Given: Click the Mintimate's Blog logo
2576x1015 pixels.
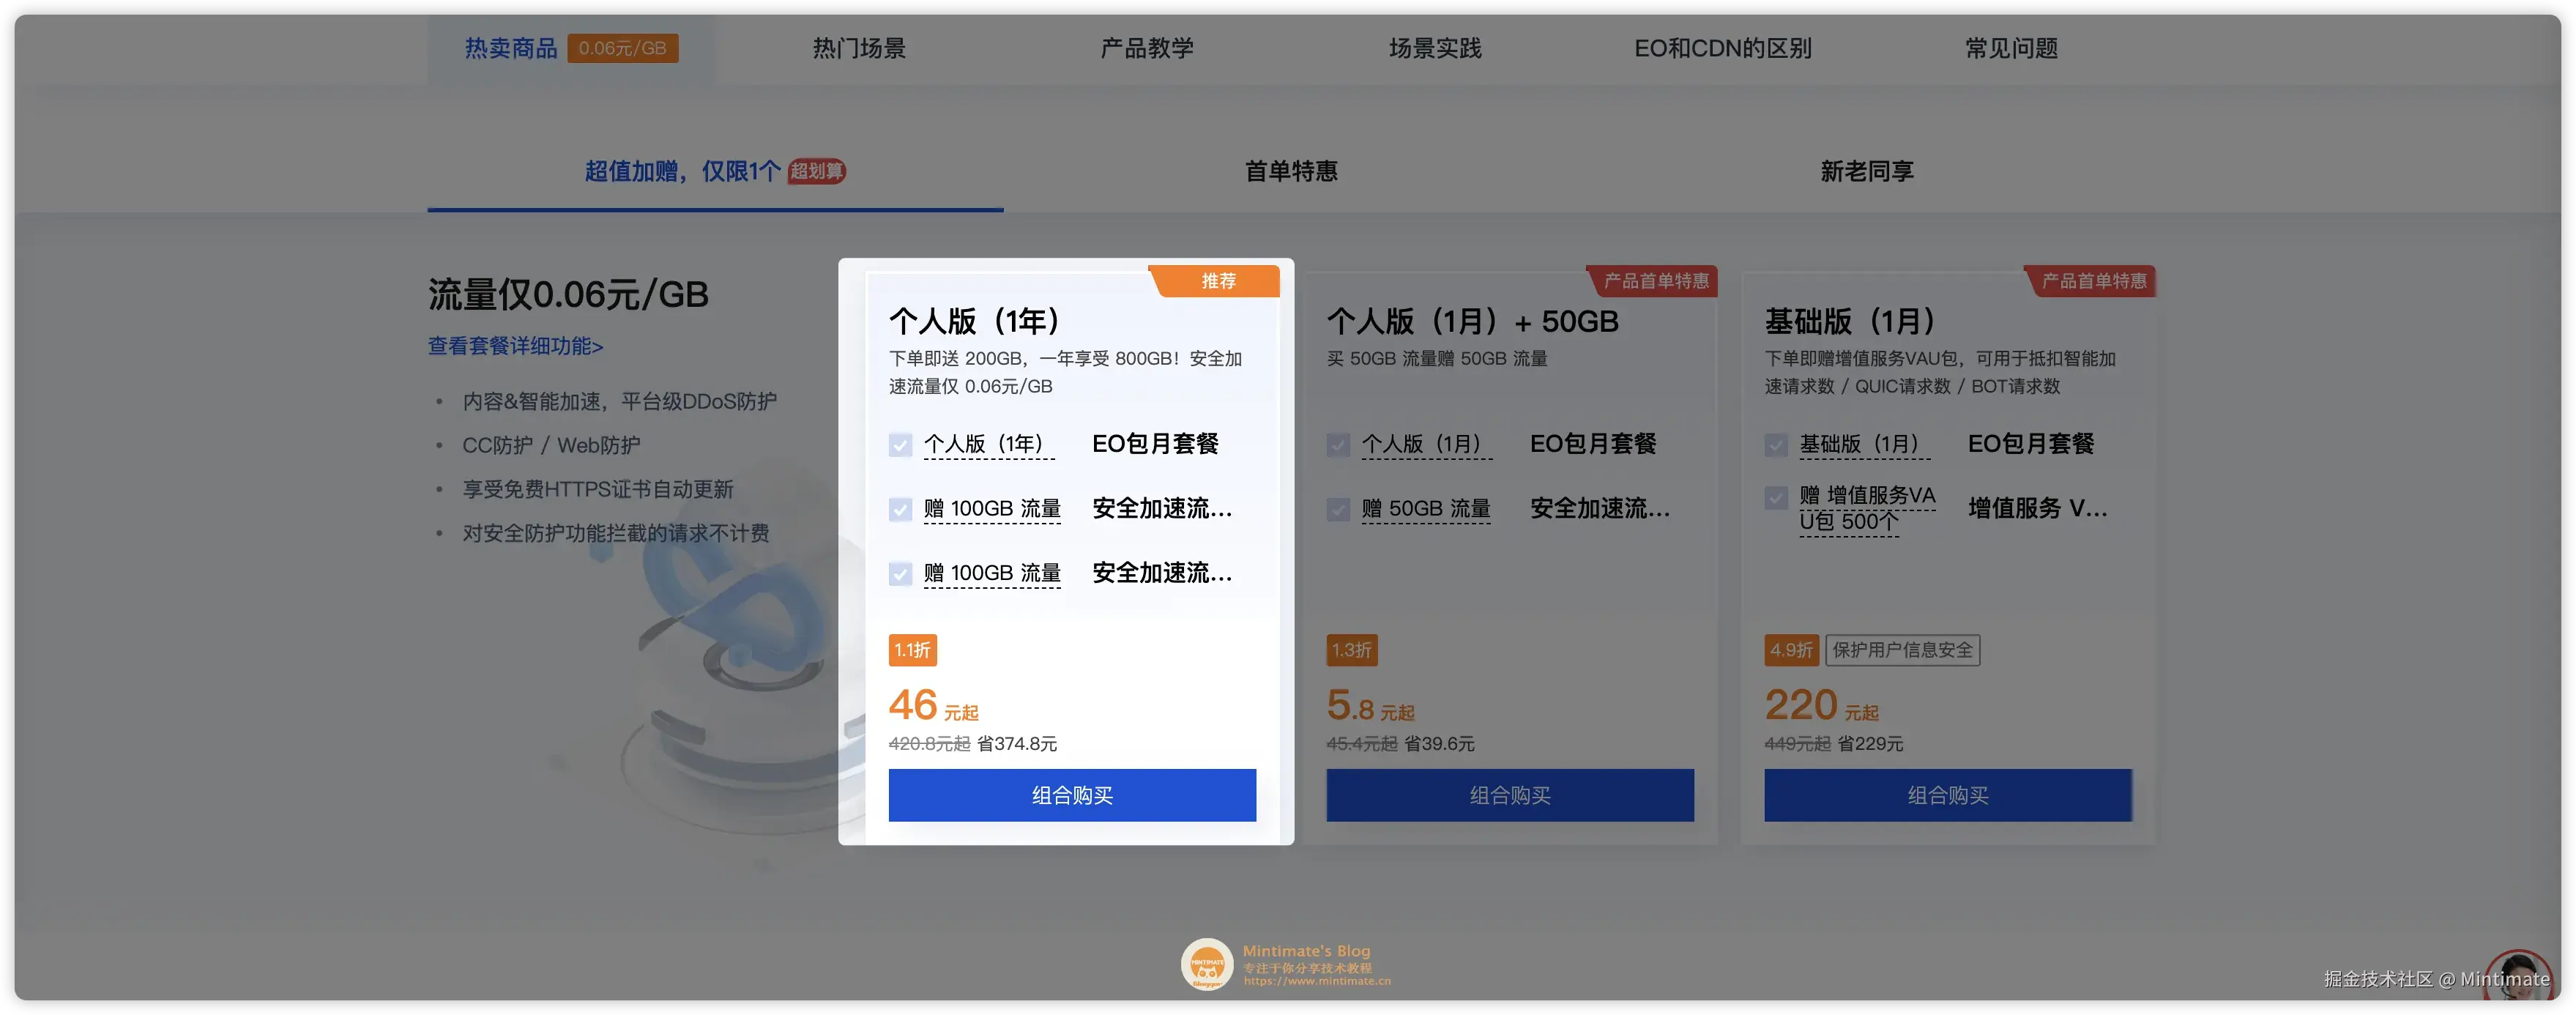Looking at the screenshot, I should (1207, 964).
